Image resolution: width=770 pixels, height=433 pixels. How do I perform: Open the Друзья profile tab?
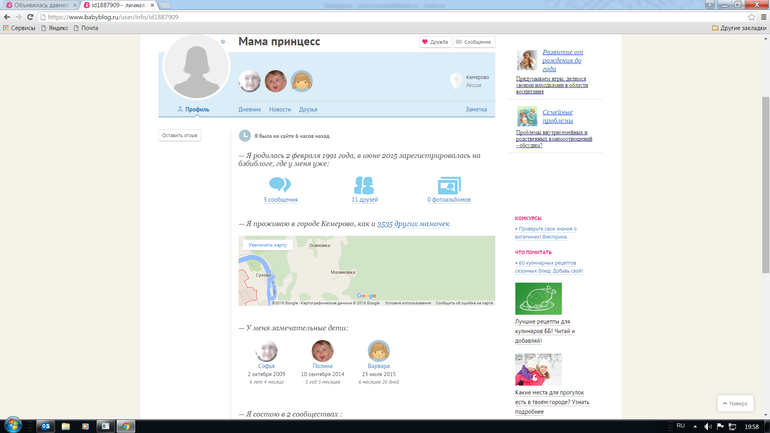pyautogui.click(x=308, y=109)
